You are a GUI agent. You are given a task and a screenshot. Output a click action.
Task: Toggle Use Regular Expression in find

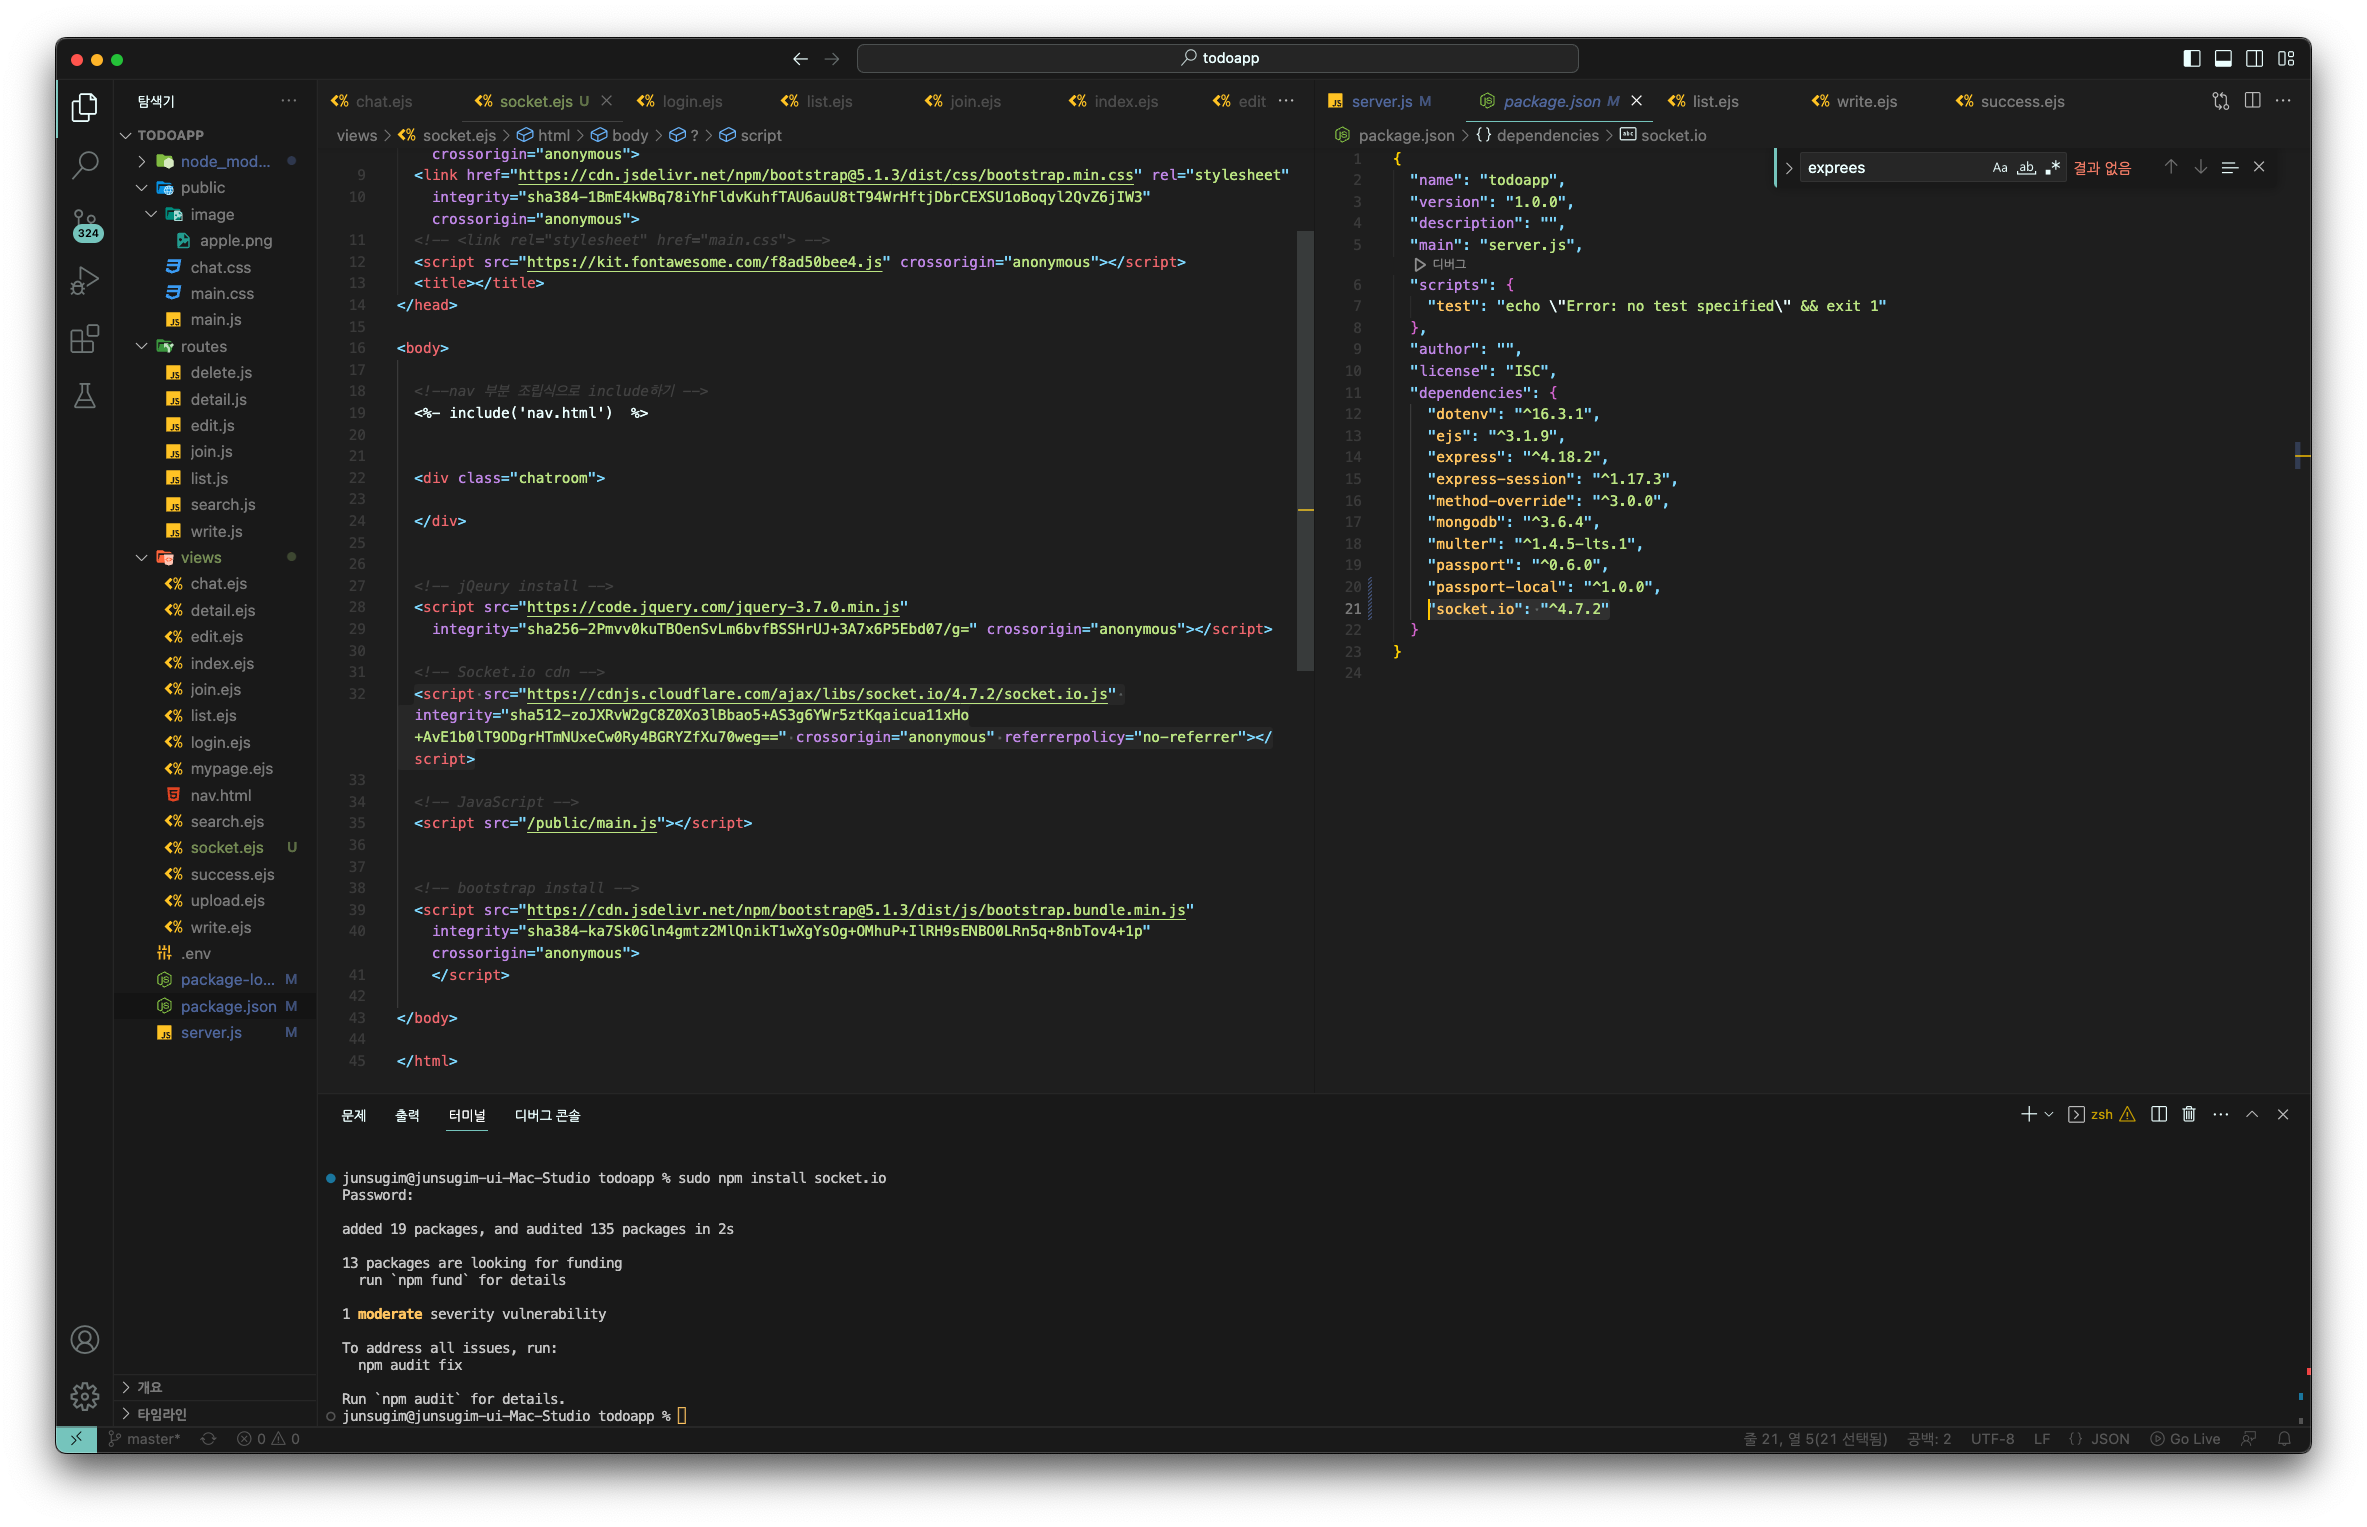pos(2052,168)
